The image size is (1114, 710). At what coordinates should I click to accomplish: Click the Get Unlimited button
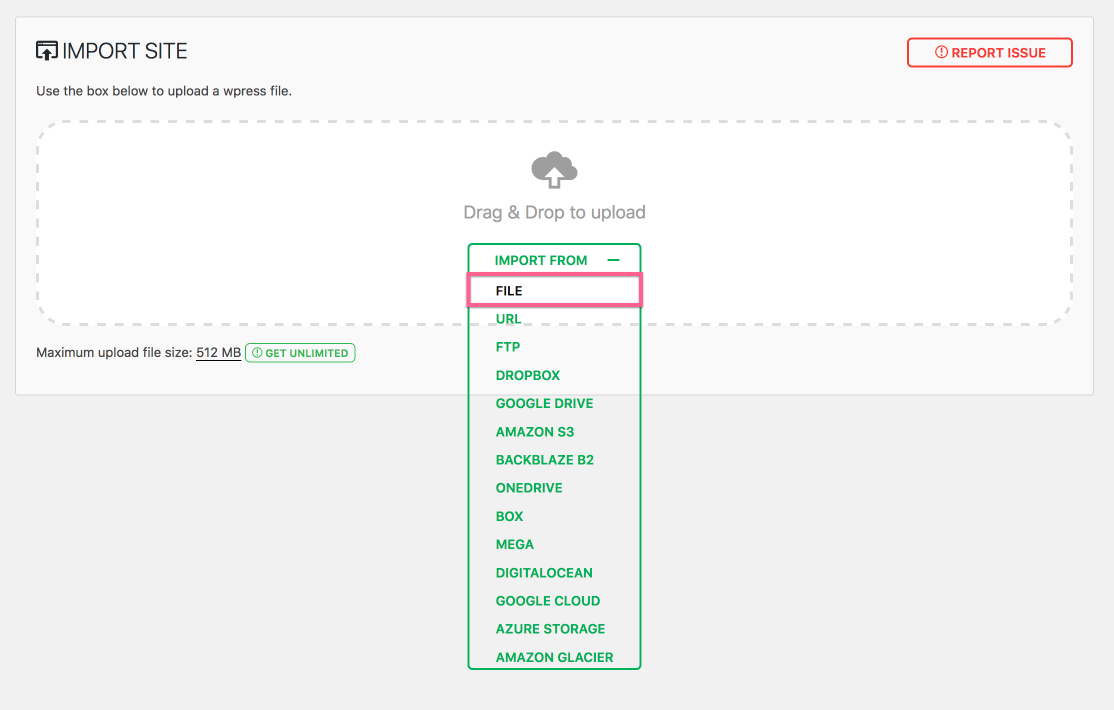coord(300,353)
